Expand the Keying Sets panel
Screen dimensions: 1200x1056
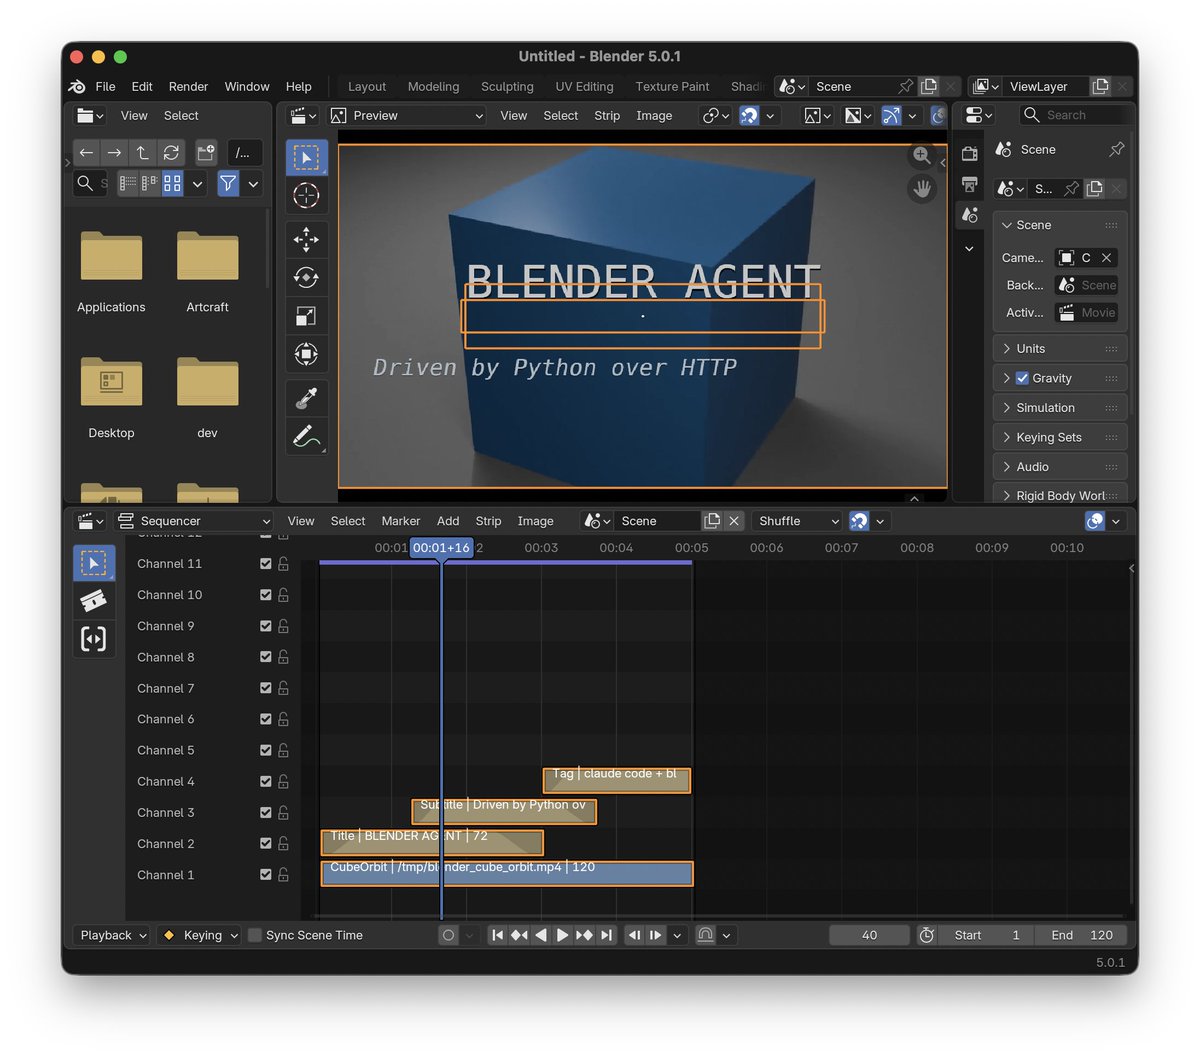point(1060,437)
